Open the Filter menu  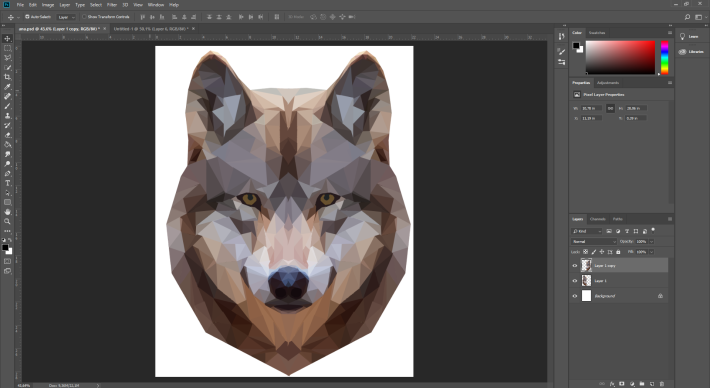112,5
